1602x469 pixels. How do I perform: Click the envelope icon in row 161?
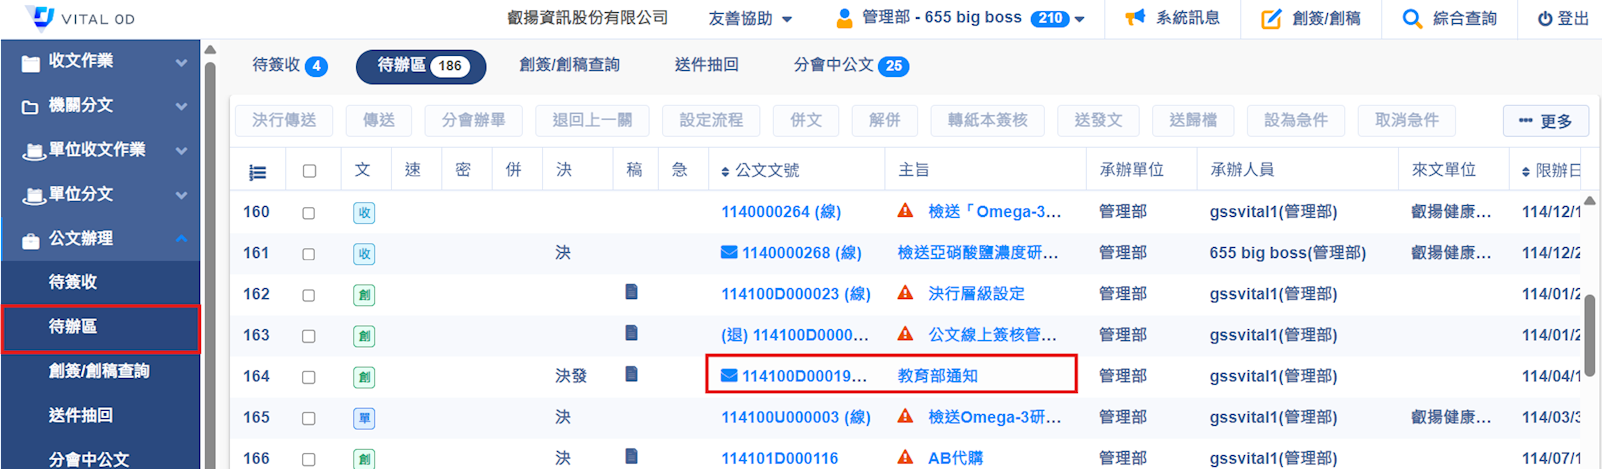click(x=729, y=252)
